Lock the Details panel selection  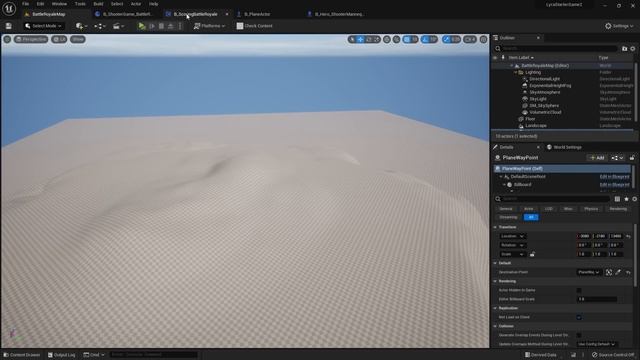(632, 158)
